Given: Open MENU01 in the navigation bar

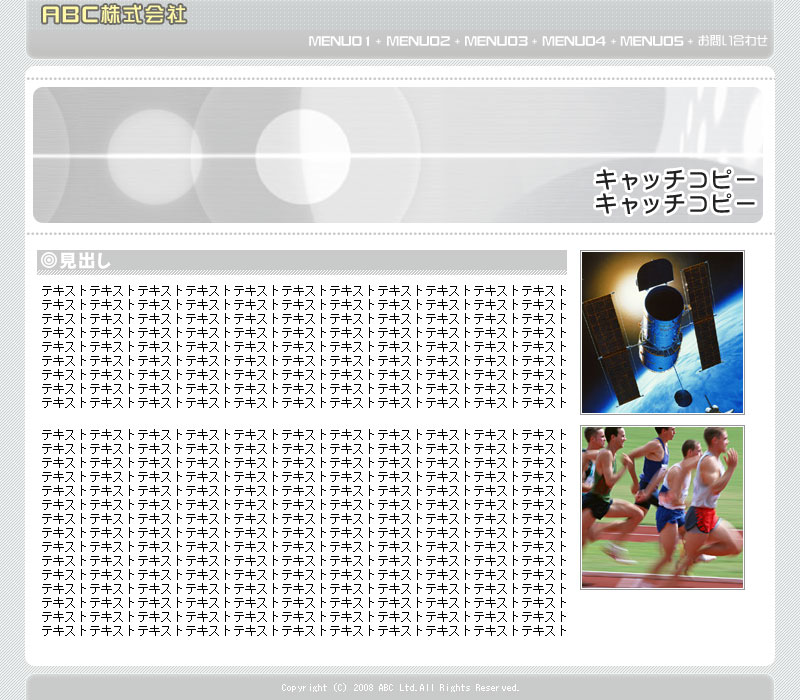Looking at the screenshot, I should click(x=339, y=41).
